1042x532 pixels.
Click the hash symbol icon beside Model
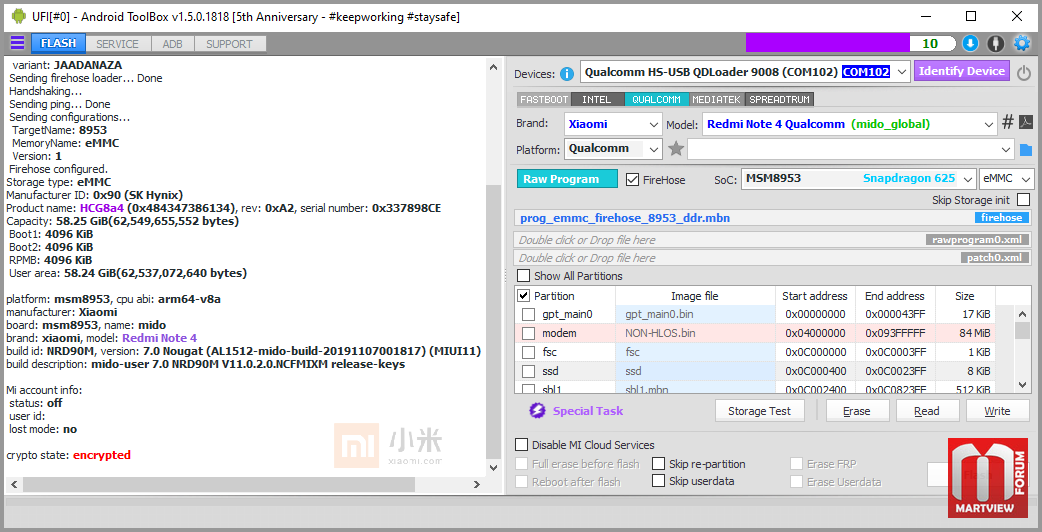click(x=1008, y=122)
